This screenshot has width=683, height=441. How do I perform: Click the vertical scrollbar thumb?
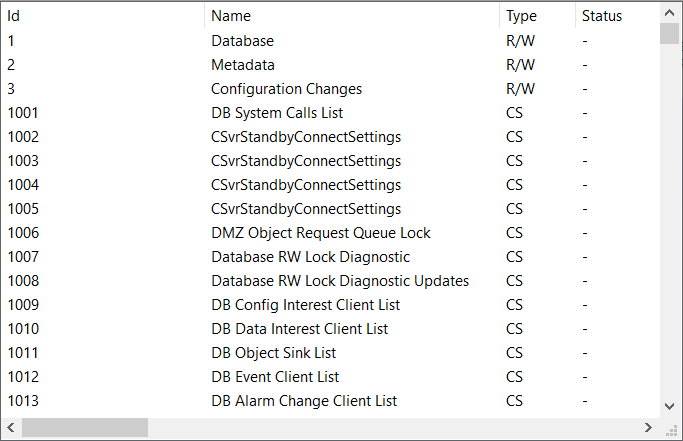pyautogui.click(x=670, y=33)
